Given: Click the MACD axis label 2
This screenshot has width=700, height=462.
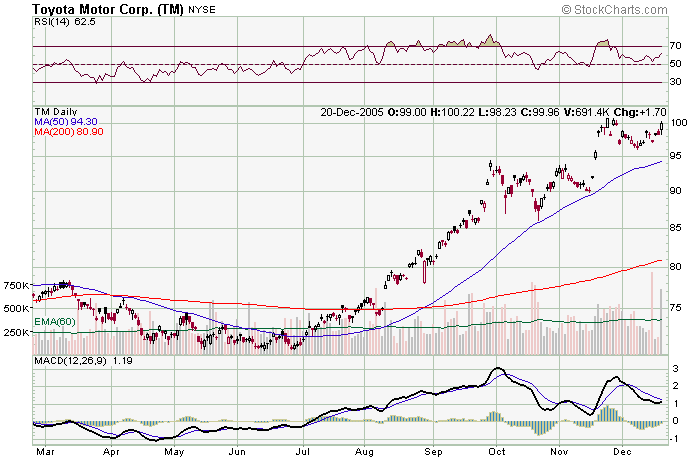Looking at the screenshot, I should tap(675, 386).
